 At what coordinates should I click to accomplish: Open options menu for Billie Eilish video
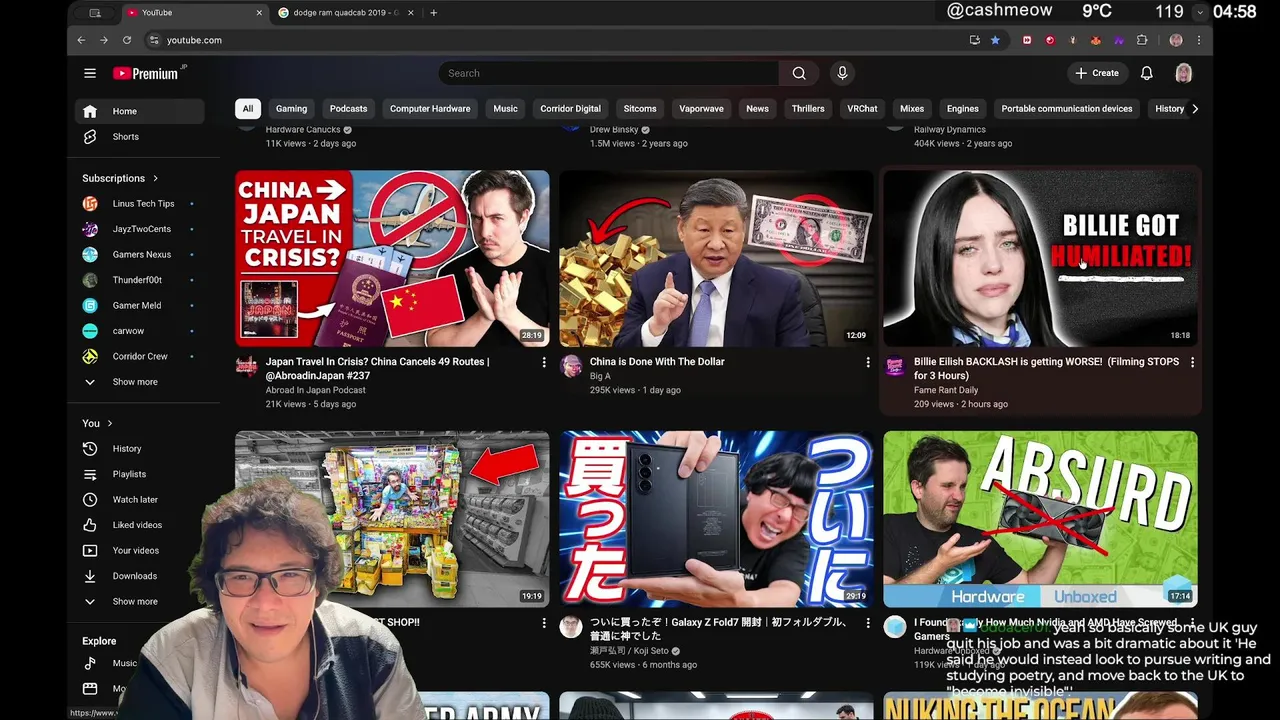pos(1192,362)
